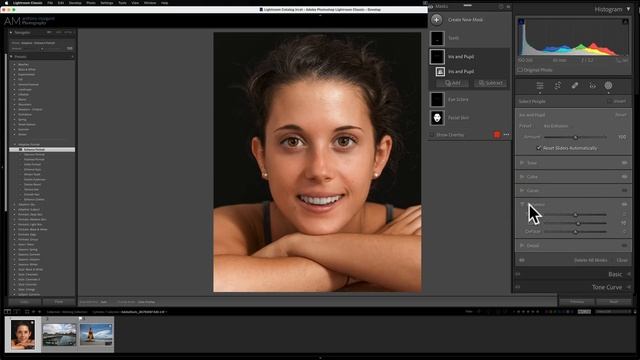This screenshot has width=640, height=360.
Task: Toggle the Invert checkbox
Action: (x=609, y=101)
